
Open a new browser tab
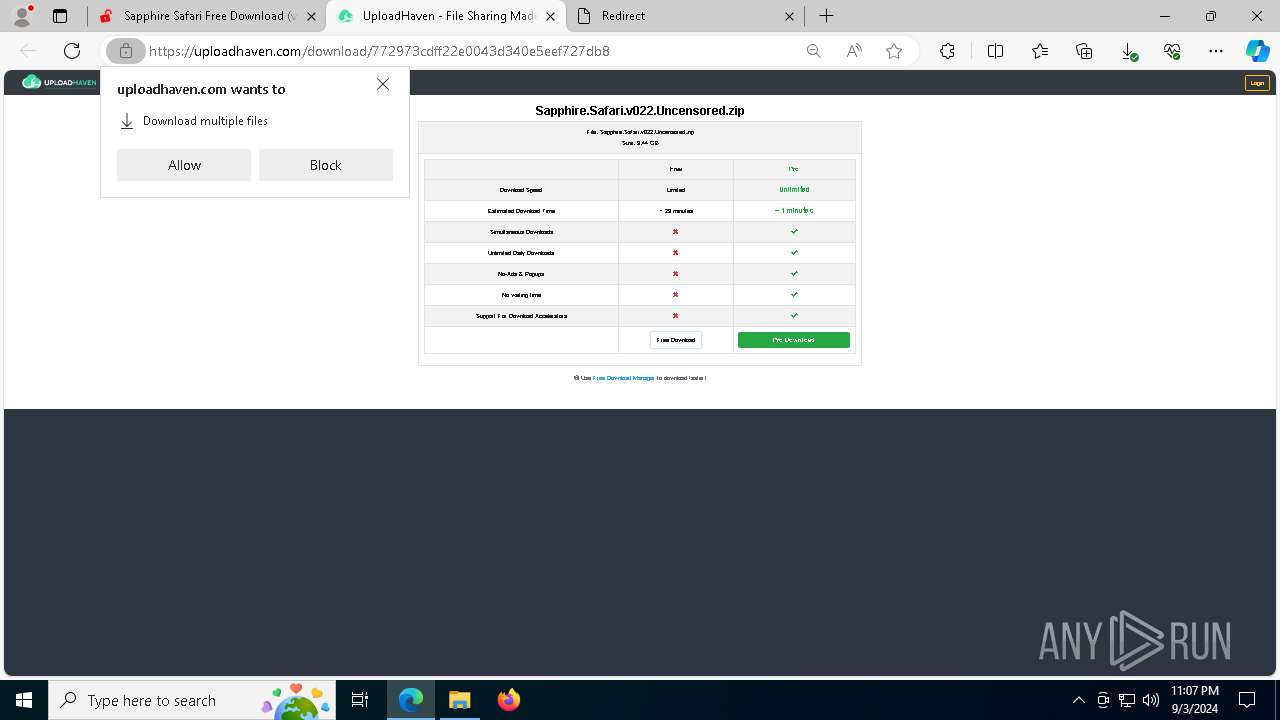tap(826, 16)
